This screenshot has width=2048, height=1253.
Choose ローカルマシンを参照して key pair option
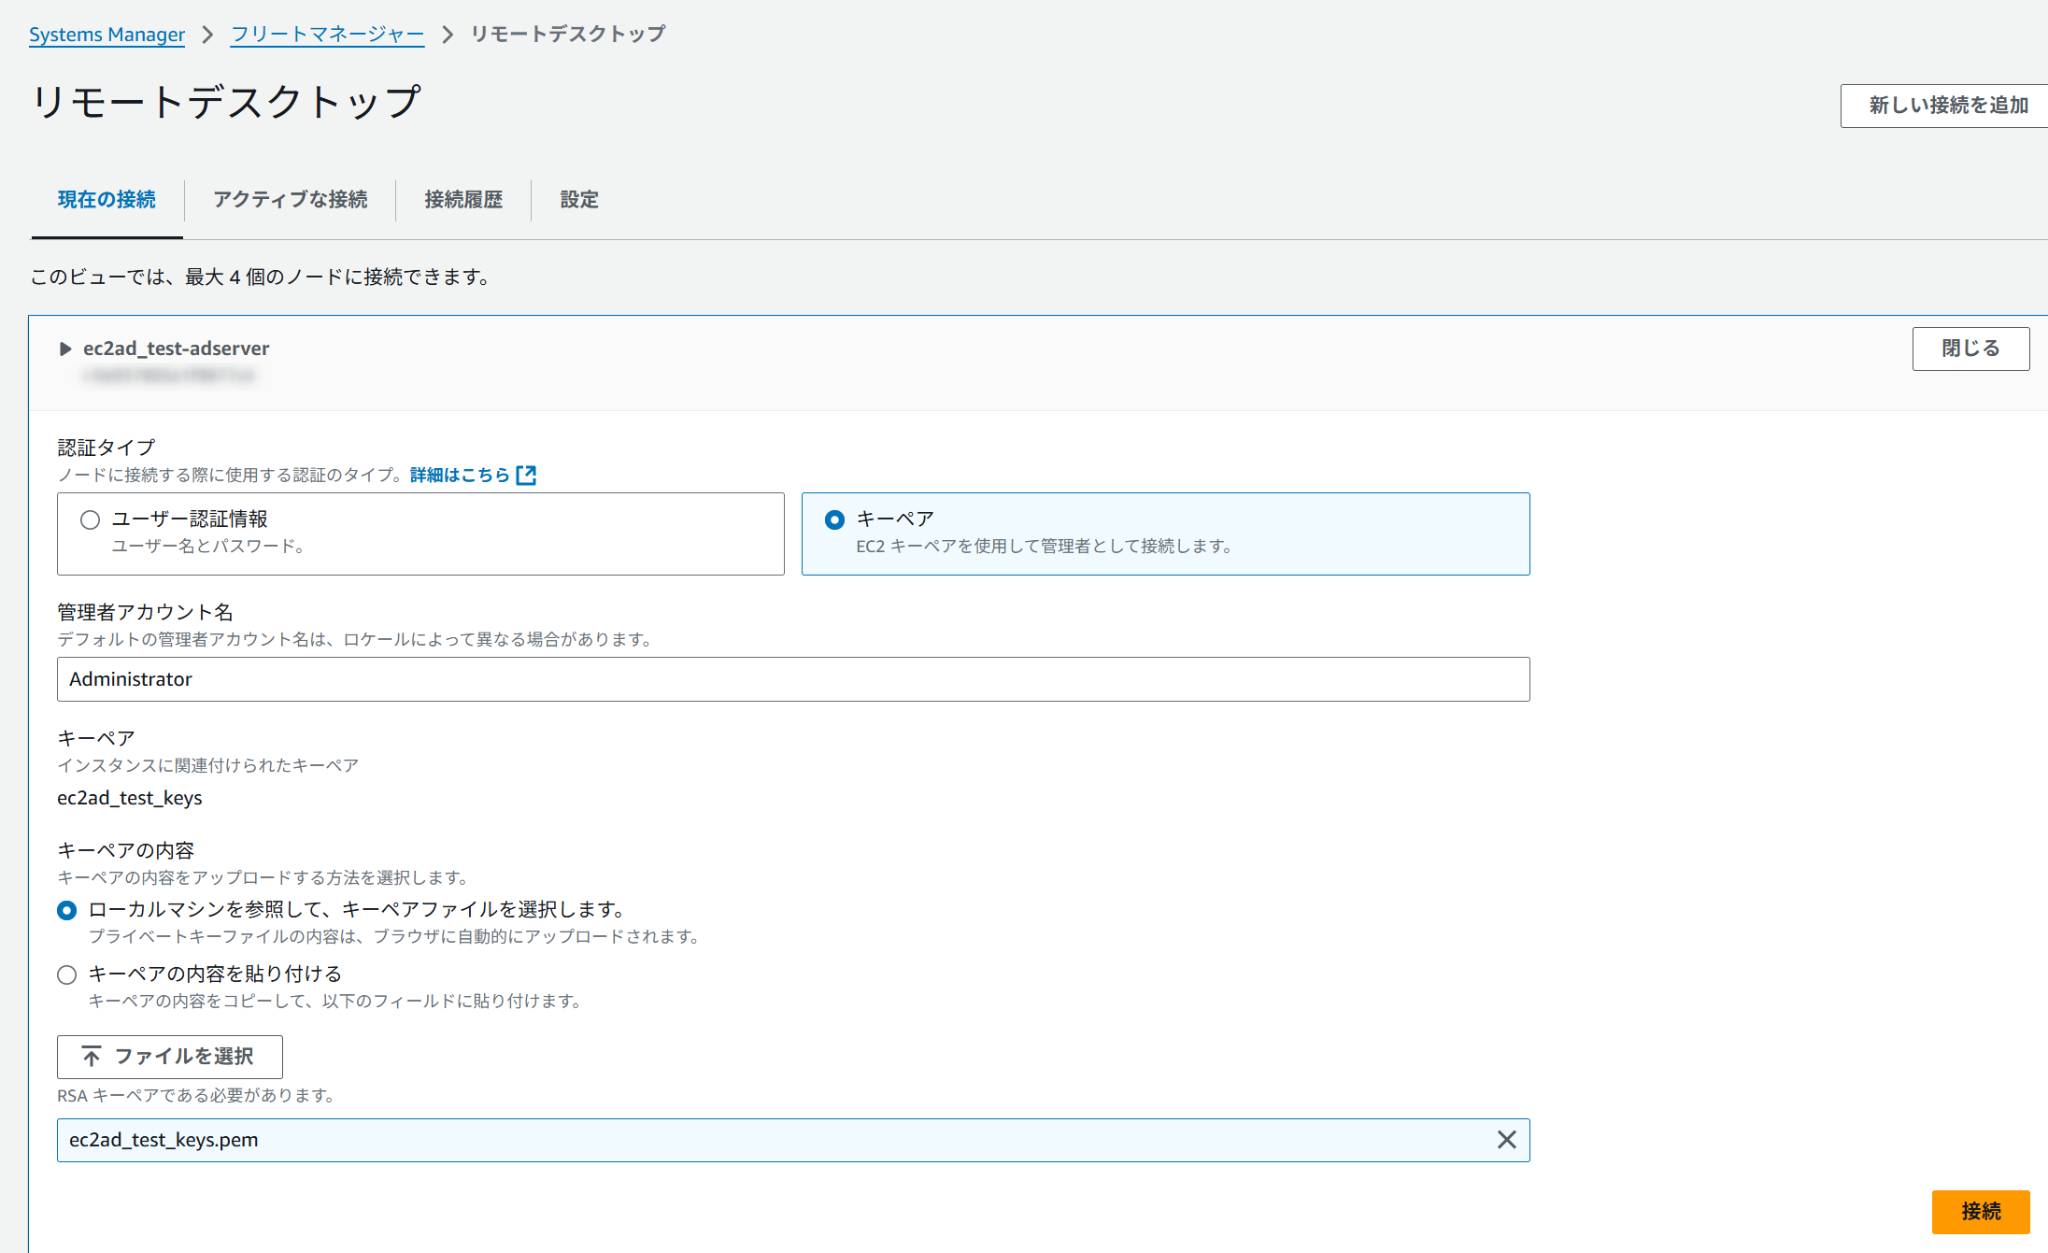point(67,910)
